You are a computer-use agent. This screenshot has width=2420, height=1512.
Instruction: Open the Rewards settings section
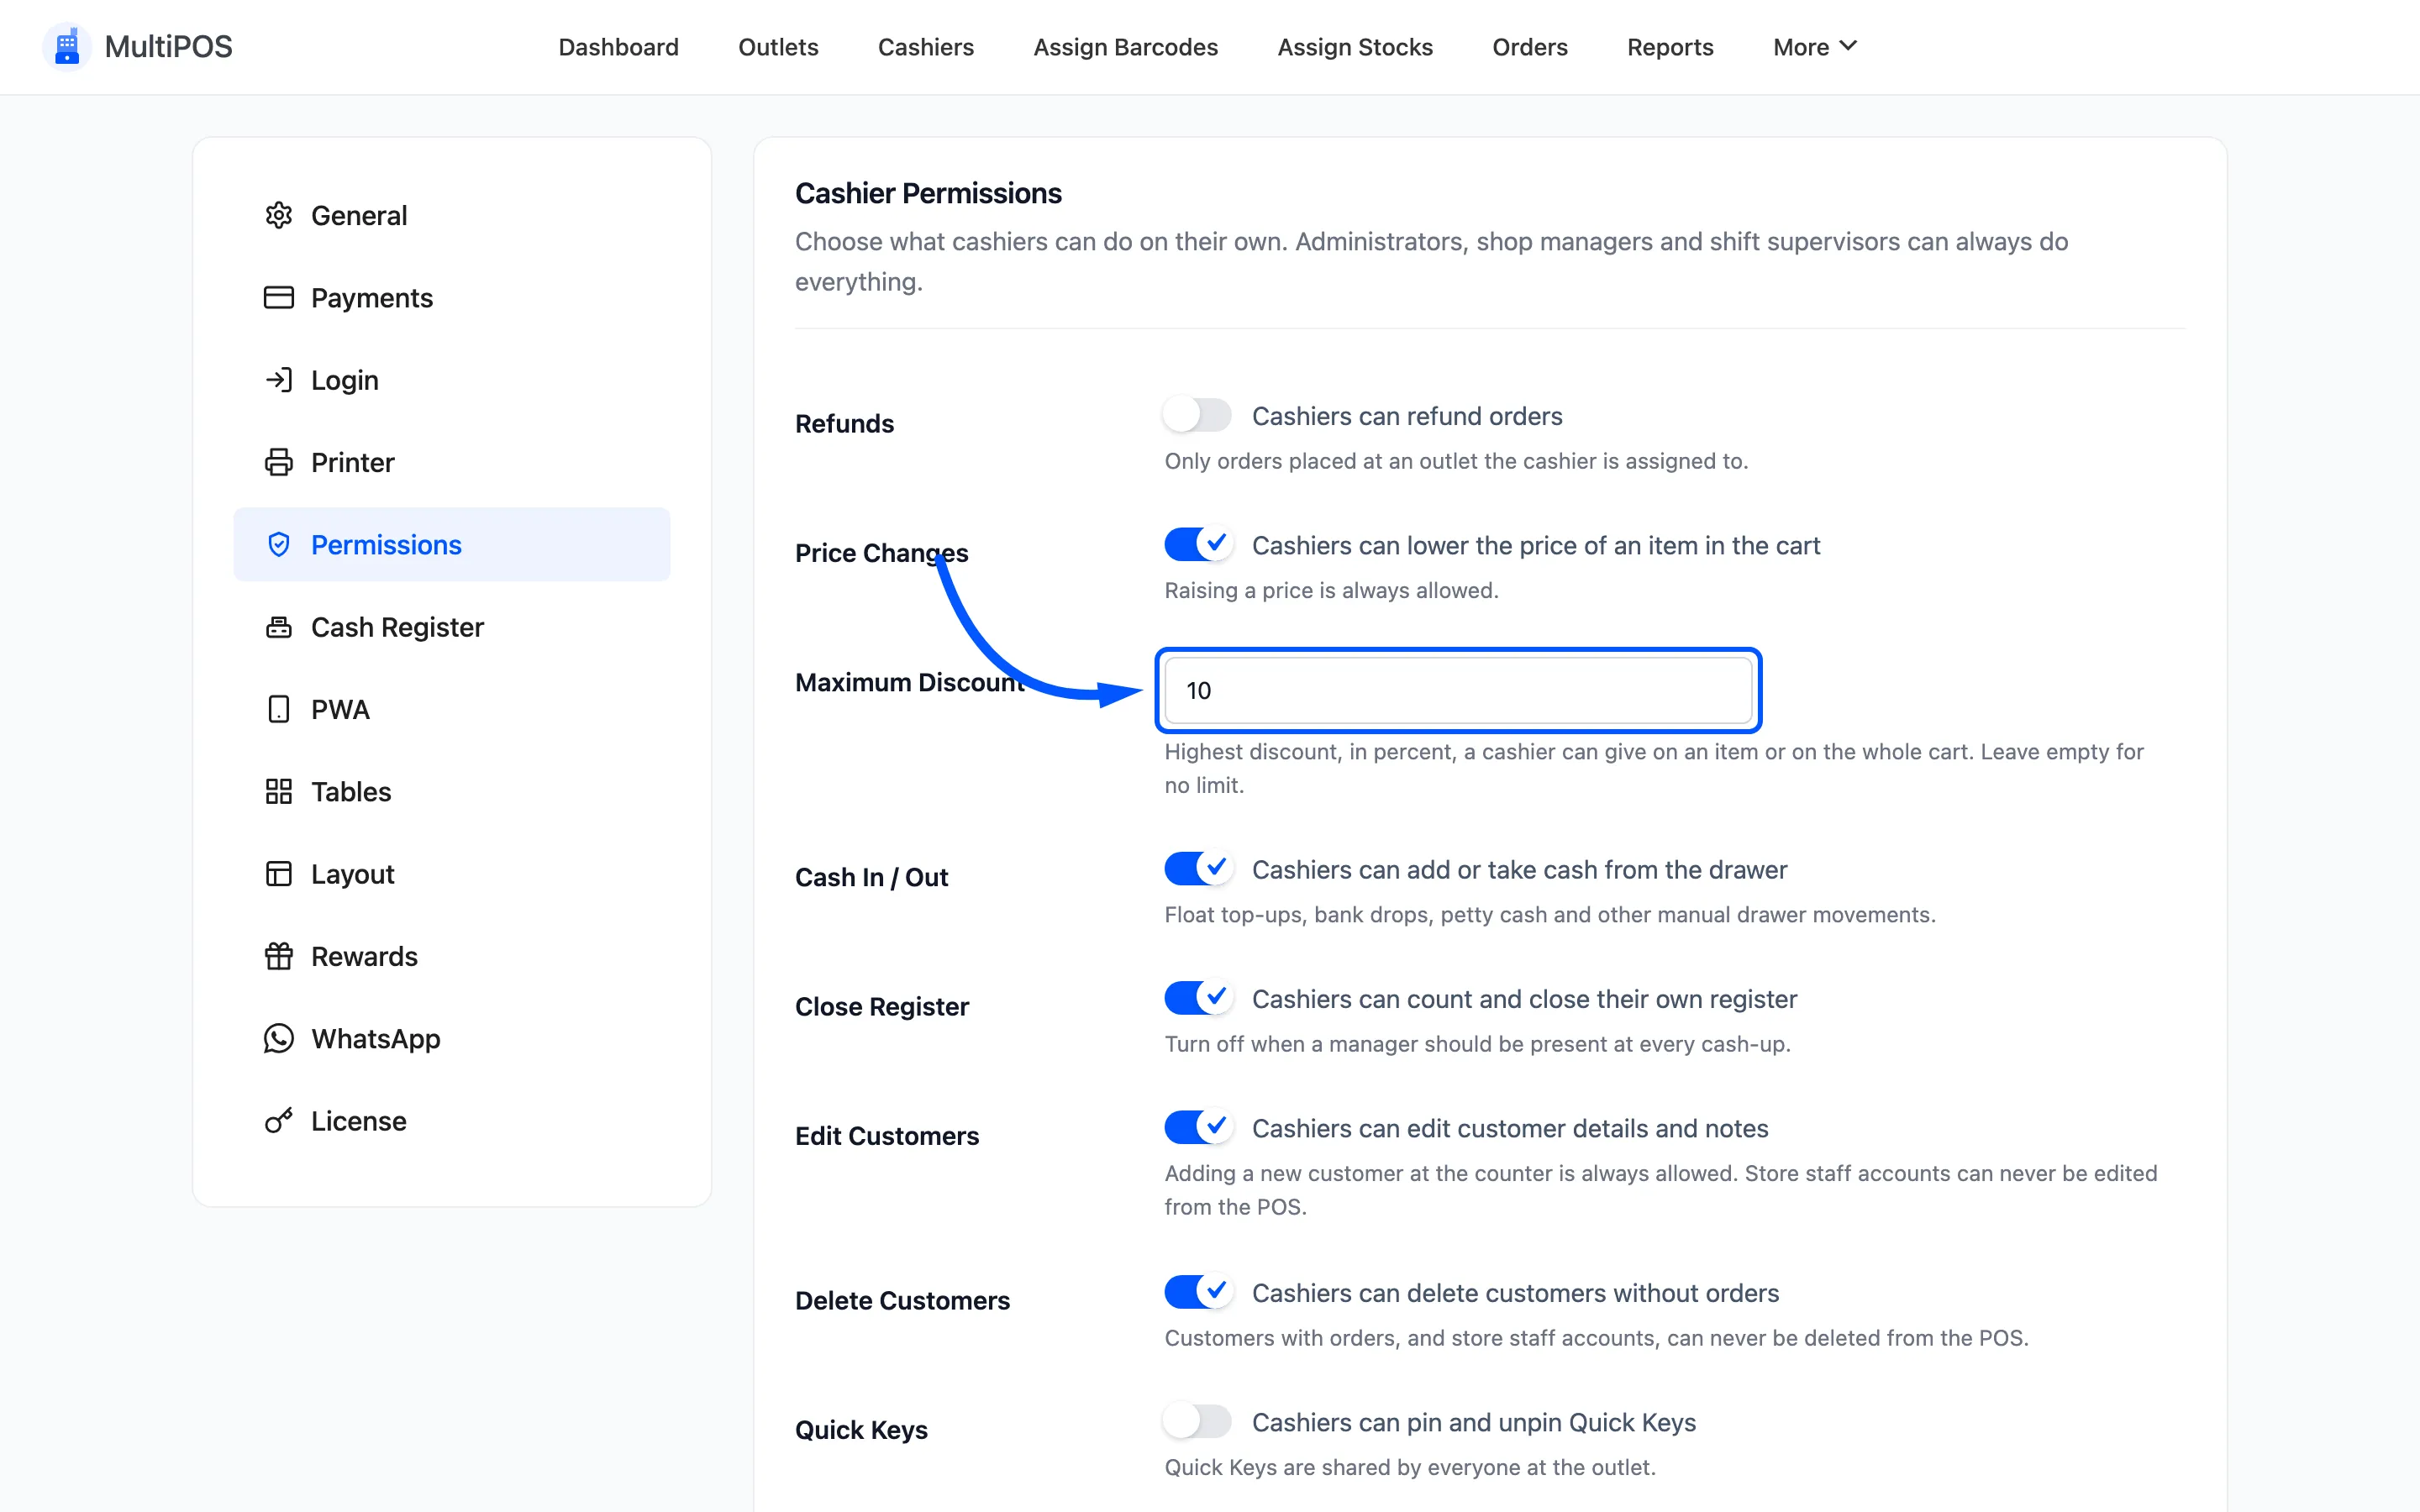(x=452, y=956)
